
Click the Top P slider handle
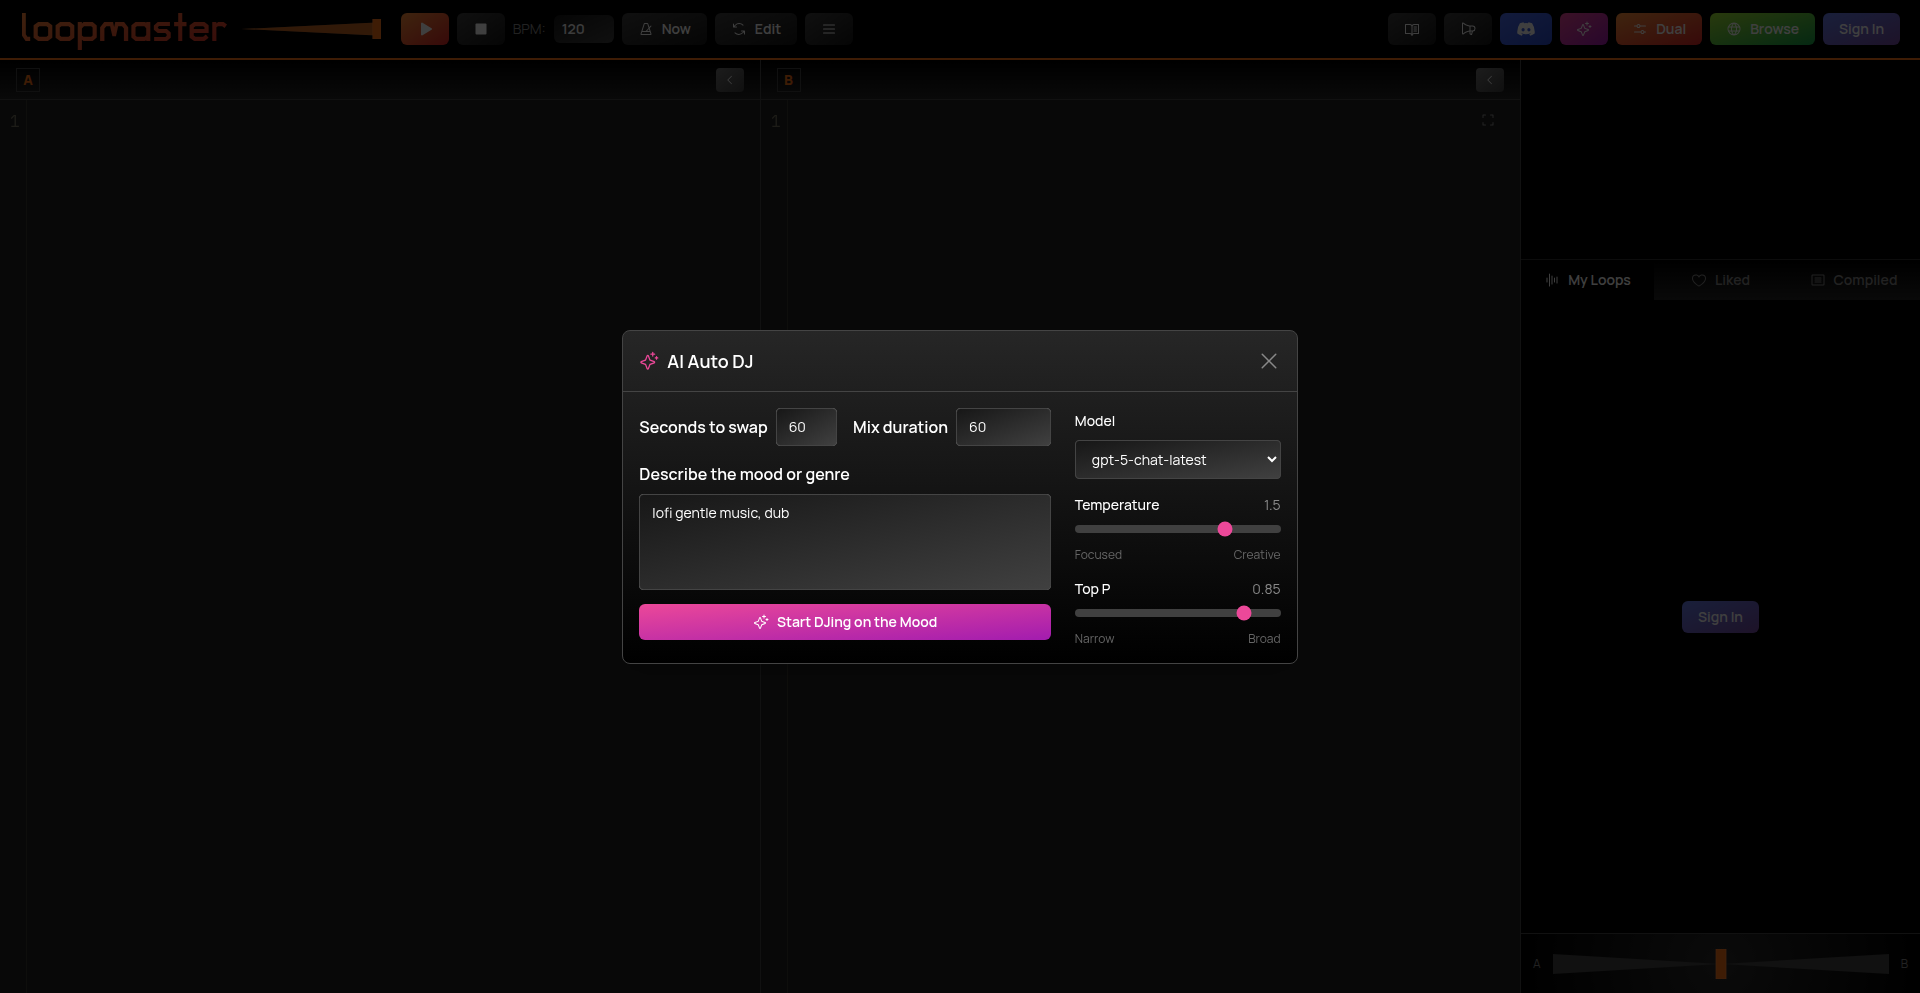point(1243,613)
